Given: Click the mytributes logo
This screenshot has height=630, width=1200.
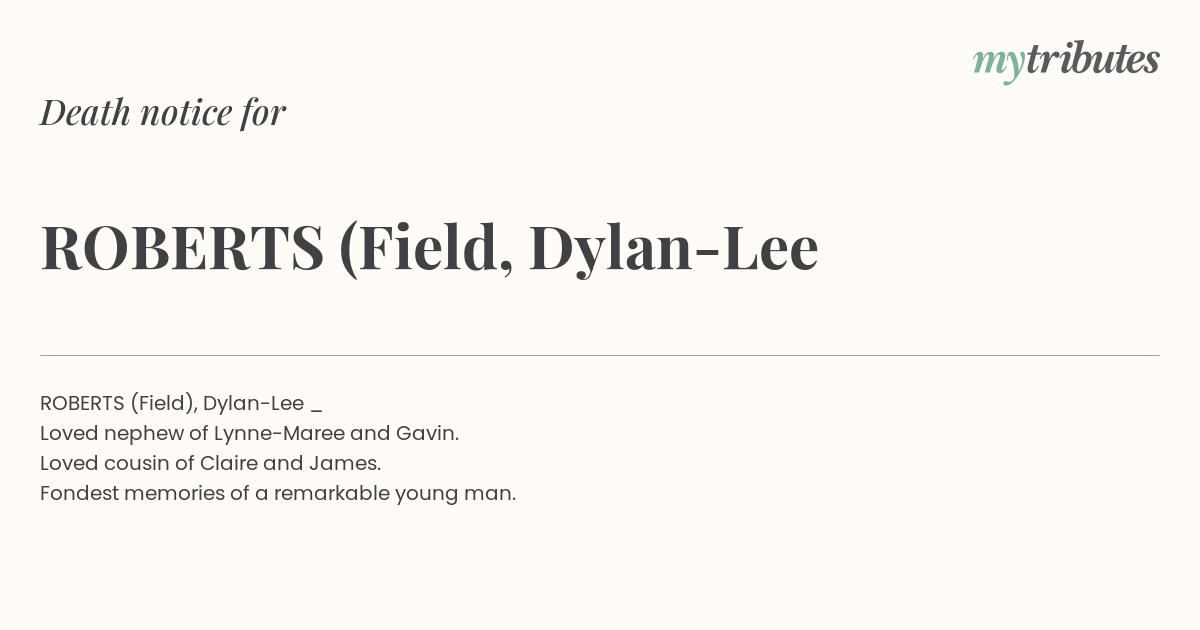Looking at the screenshot, I should coord(1066,61).
